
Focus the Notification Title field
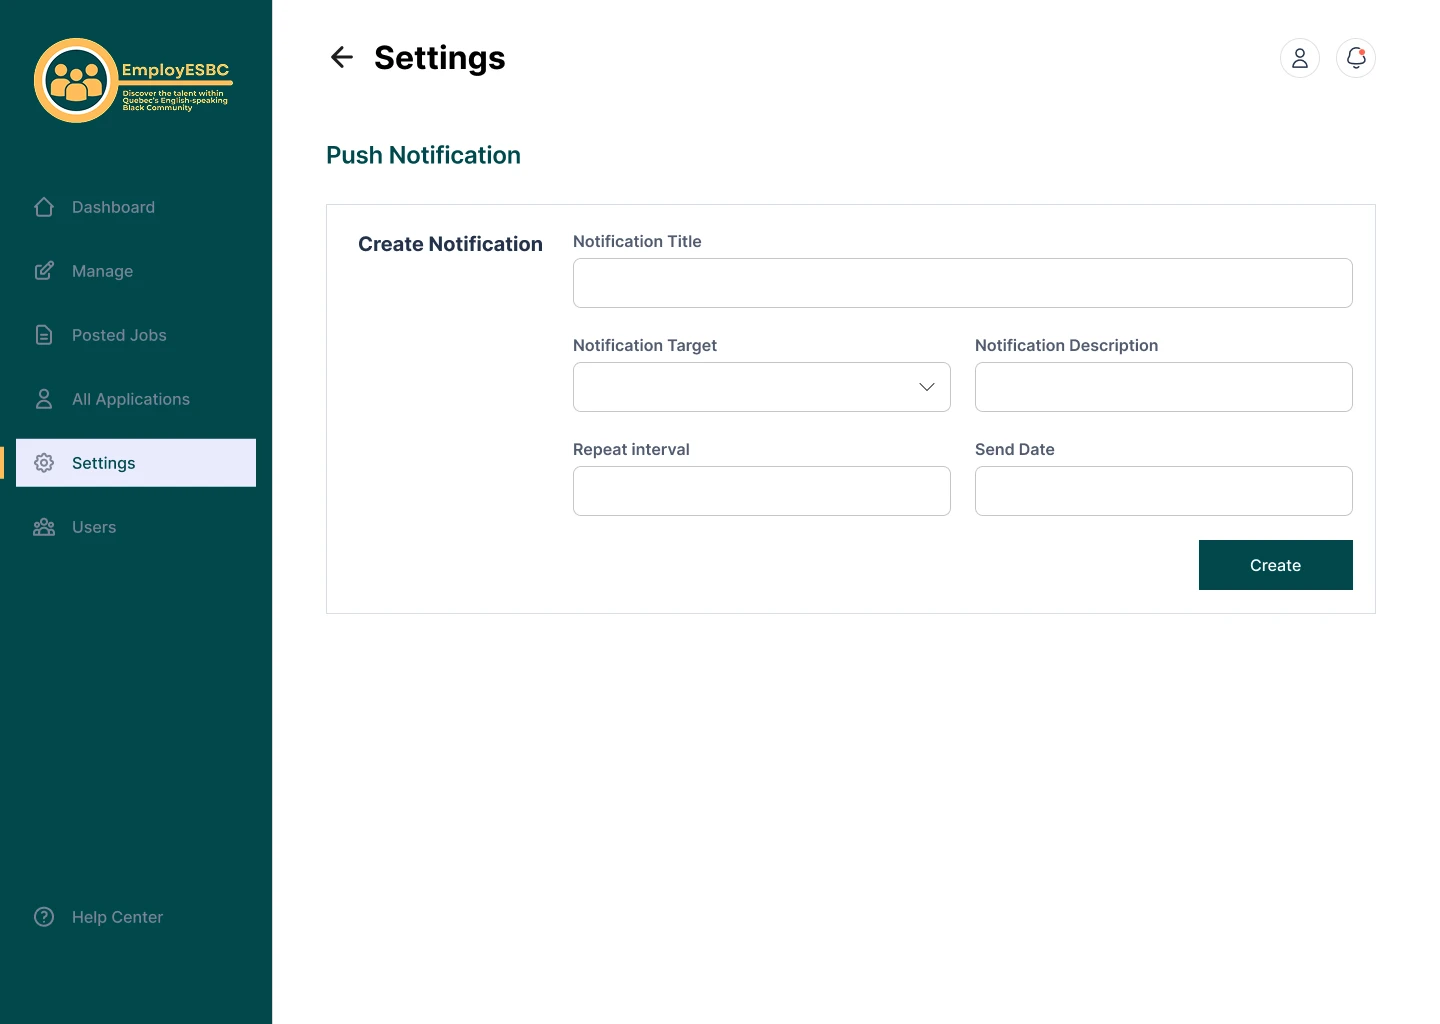tap(962, 283)
